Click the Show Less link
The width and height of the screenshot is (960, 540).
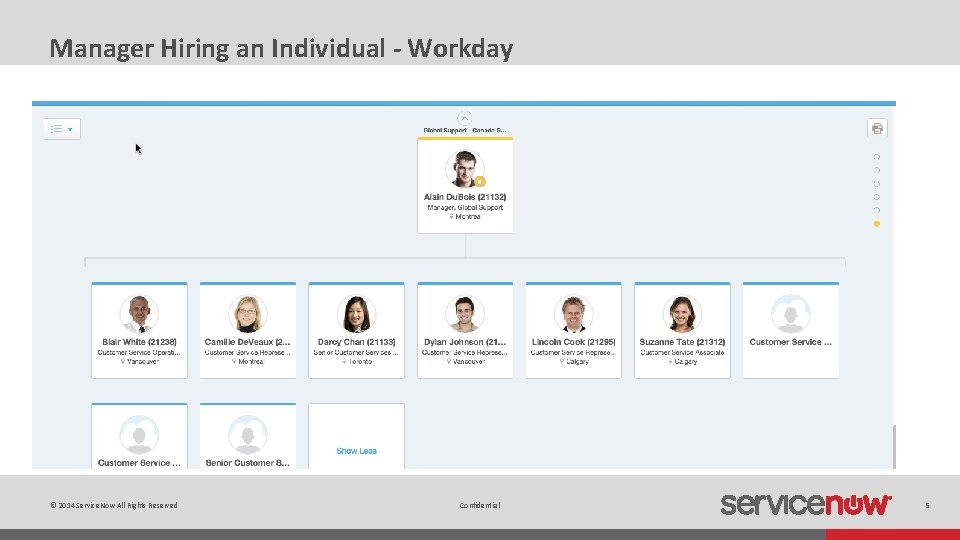(356, 451)
